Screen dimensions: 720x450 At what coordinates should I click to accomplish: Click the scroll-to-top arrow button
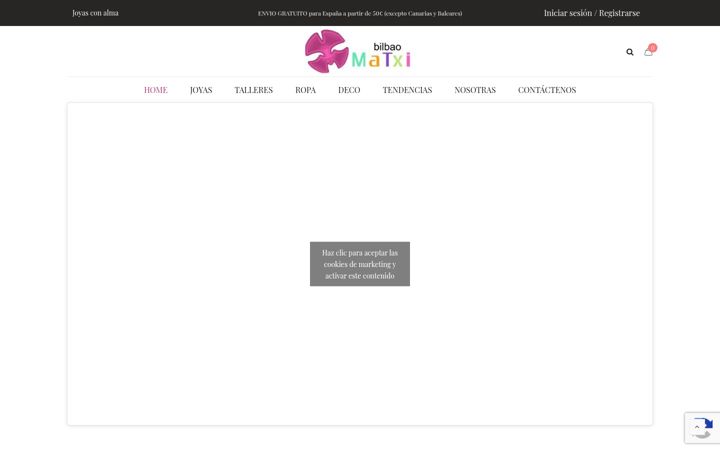[x=697, y=428]
